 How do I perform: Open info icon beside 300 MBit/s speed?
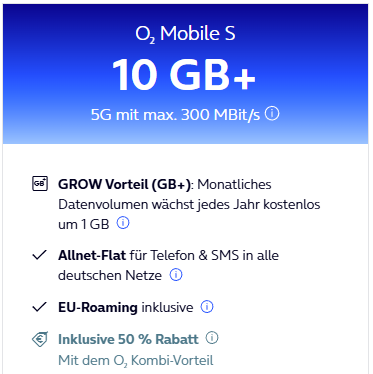(272, 114)
